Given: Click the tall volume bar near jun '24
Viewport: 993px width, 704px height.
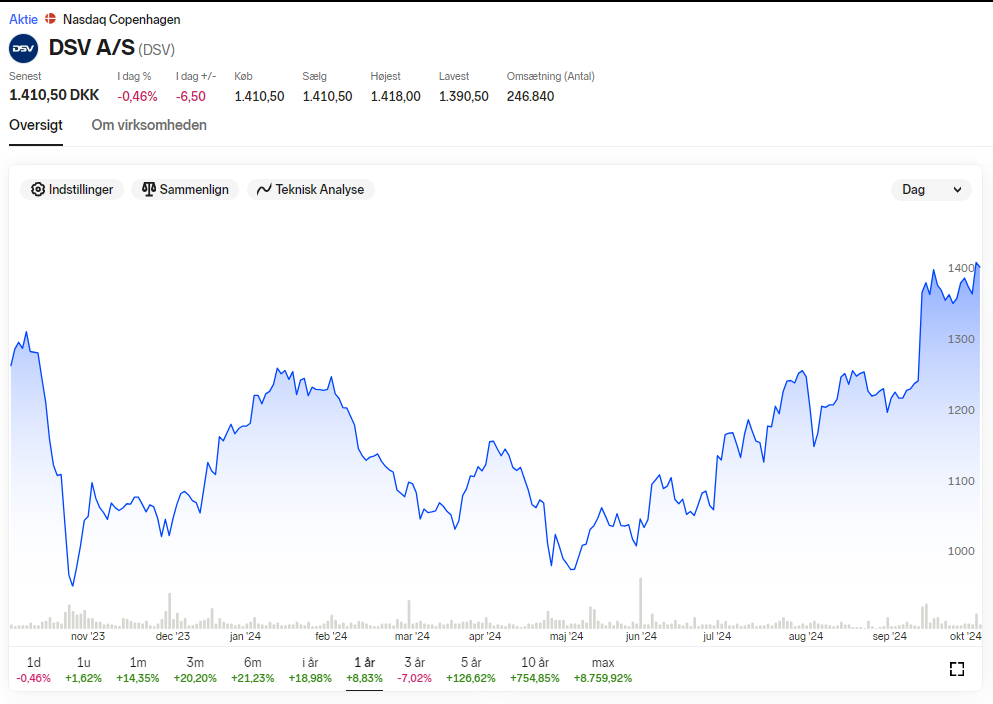Looking at the screenshot, I should [640, 603].
